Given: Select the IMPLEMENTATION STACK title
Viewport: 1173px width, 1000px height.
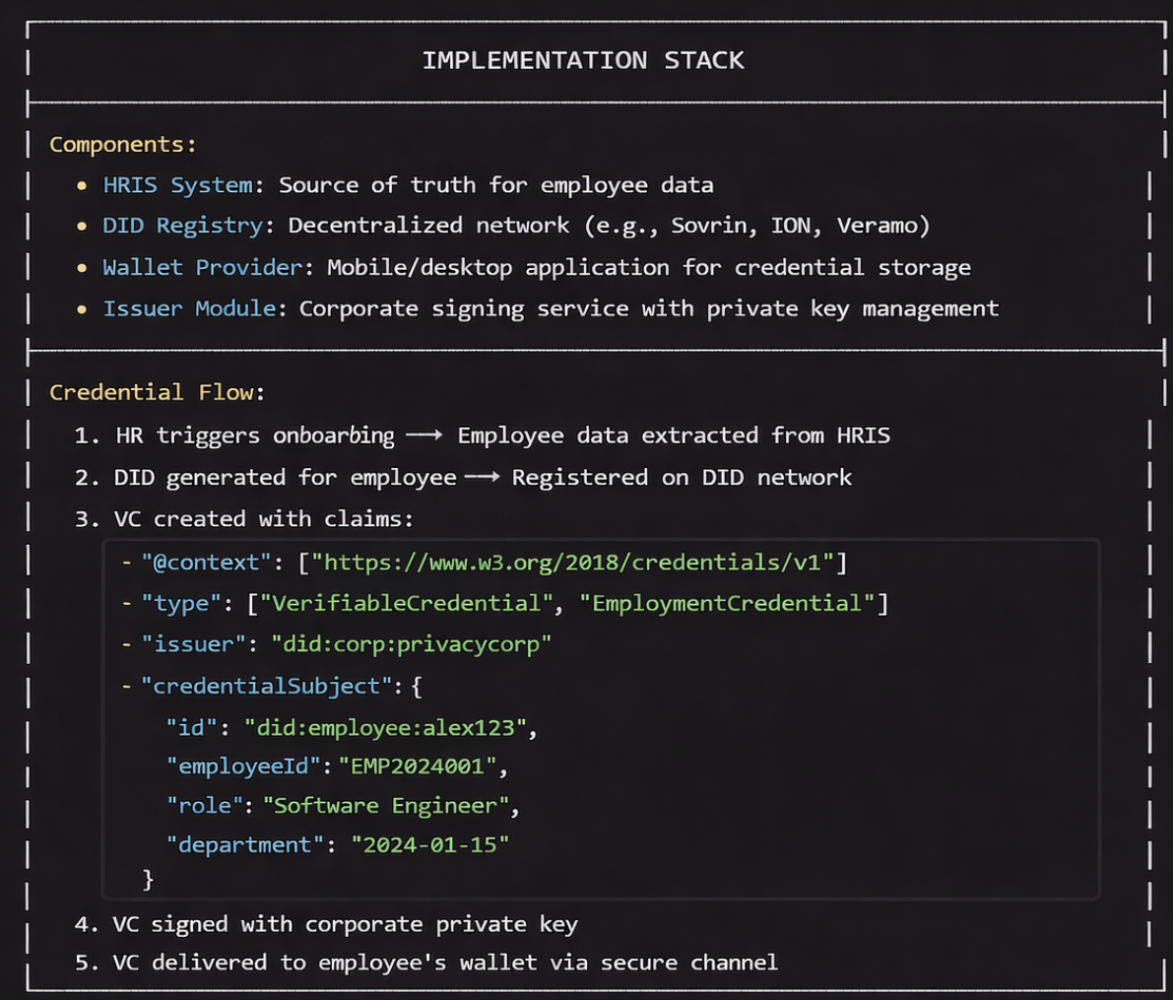Looking at the screenshot, I should tap(585, 60).
